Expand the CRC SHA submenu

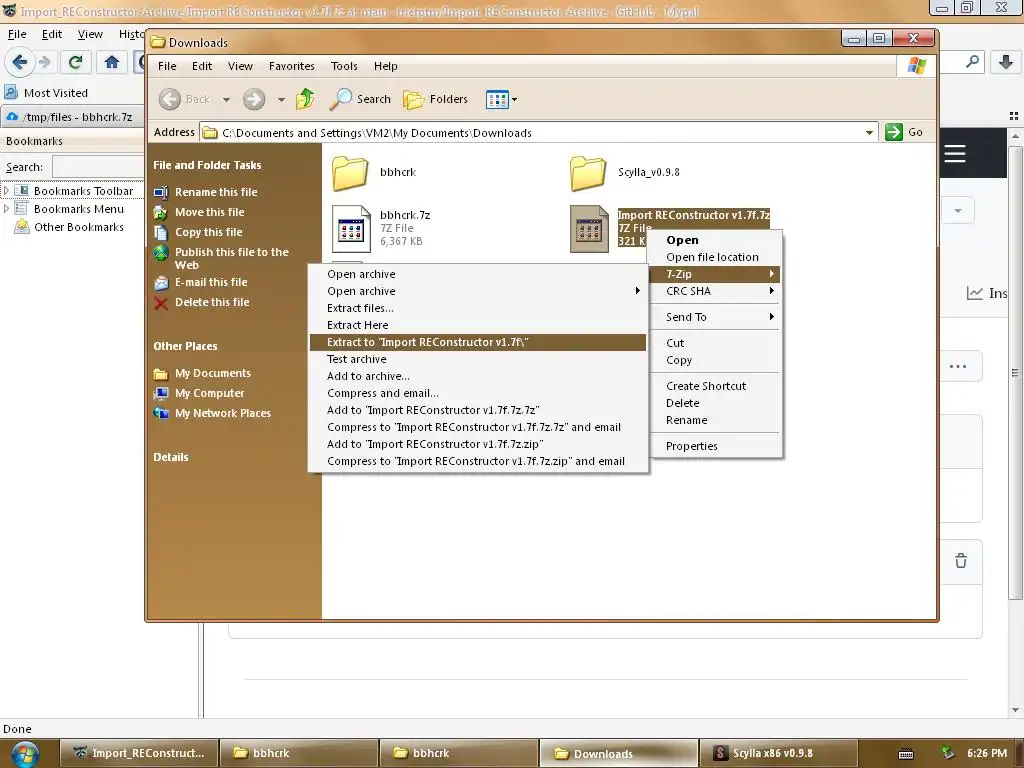(716, 291)
